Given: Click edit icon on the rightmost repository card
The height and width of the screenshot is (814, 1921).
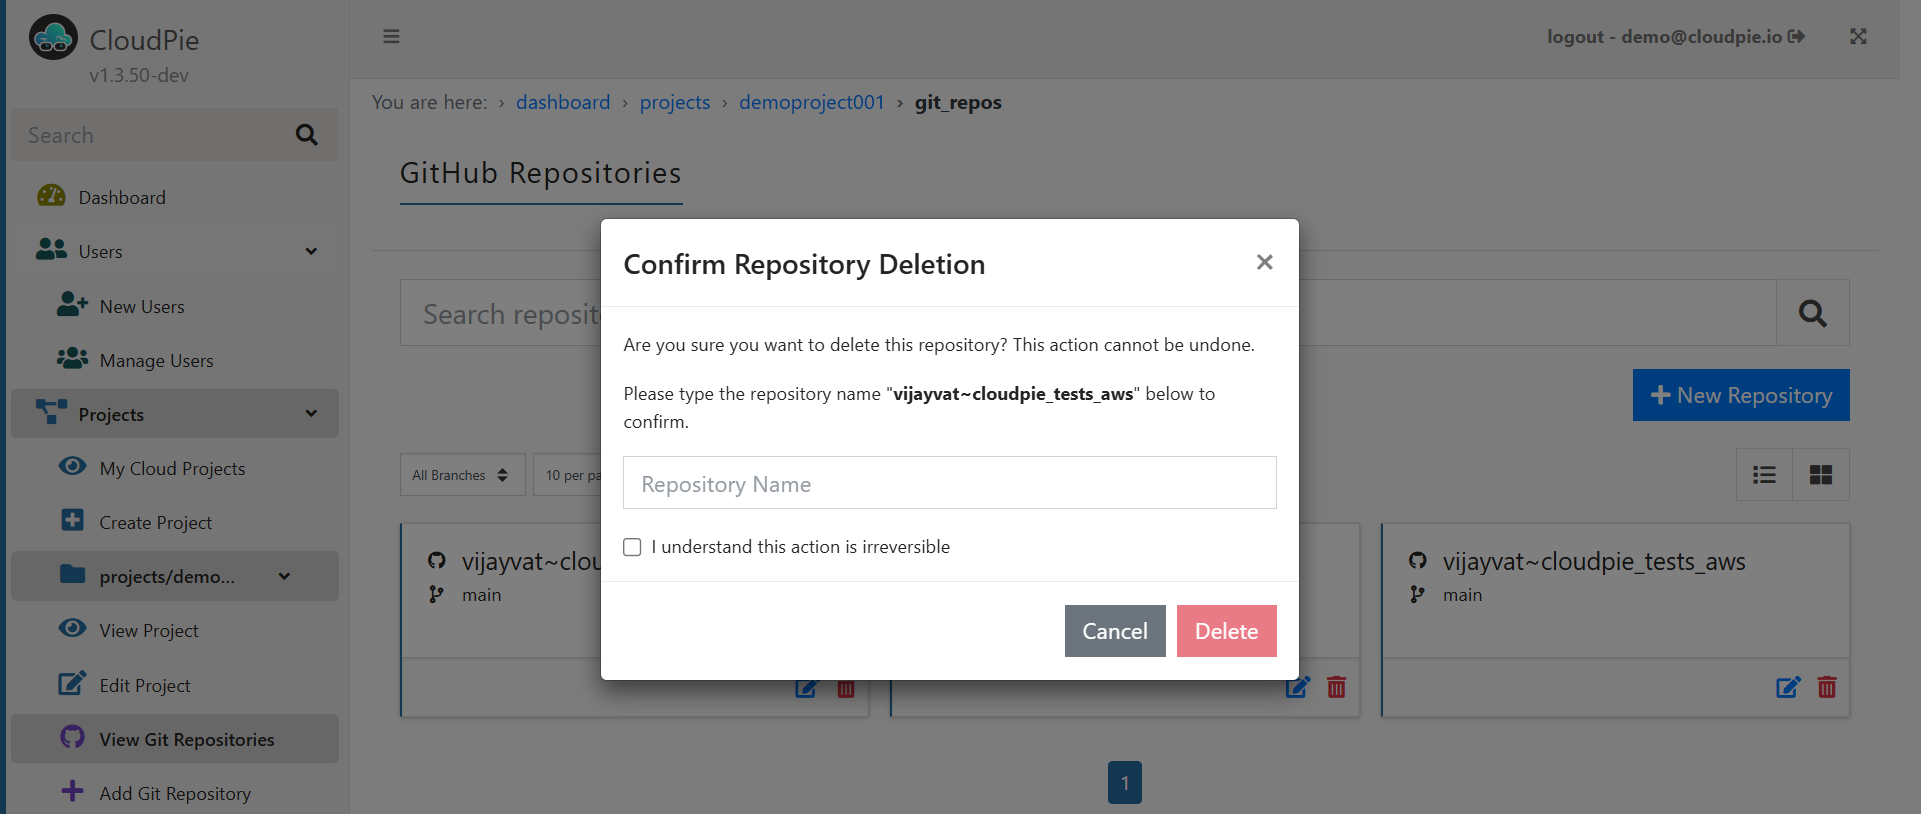Looking at the screenshot, I should (x=1788, y=687).
